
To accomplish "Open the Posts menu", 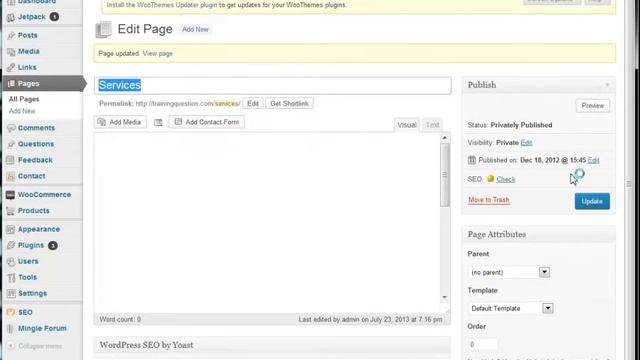I will click(x=27, y=36).
